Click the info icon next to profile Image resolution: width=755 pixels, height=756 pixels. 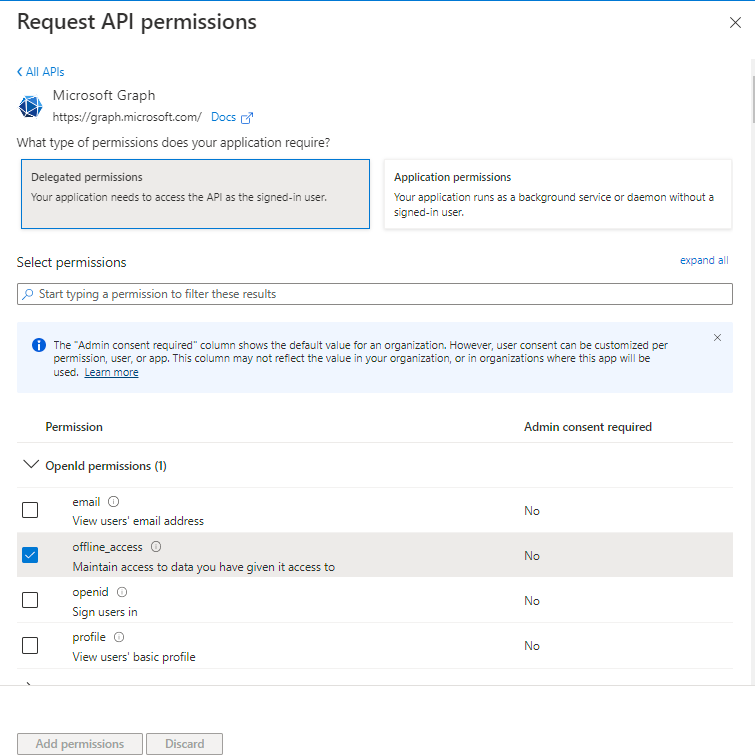[x=118, y=637]
